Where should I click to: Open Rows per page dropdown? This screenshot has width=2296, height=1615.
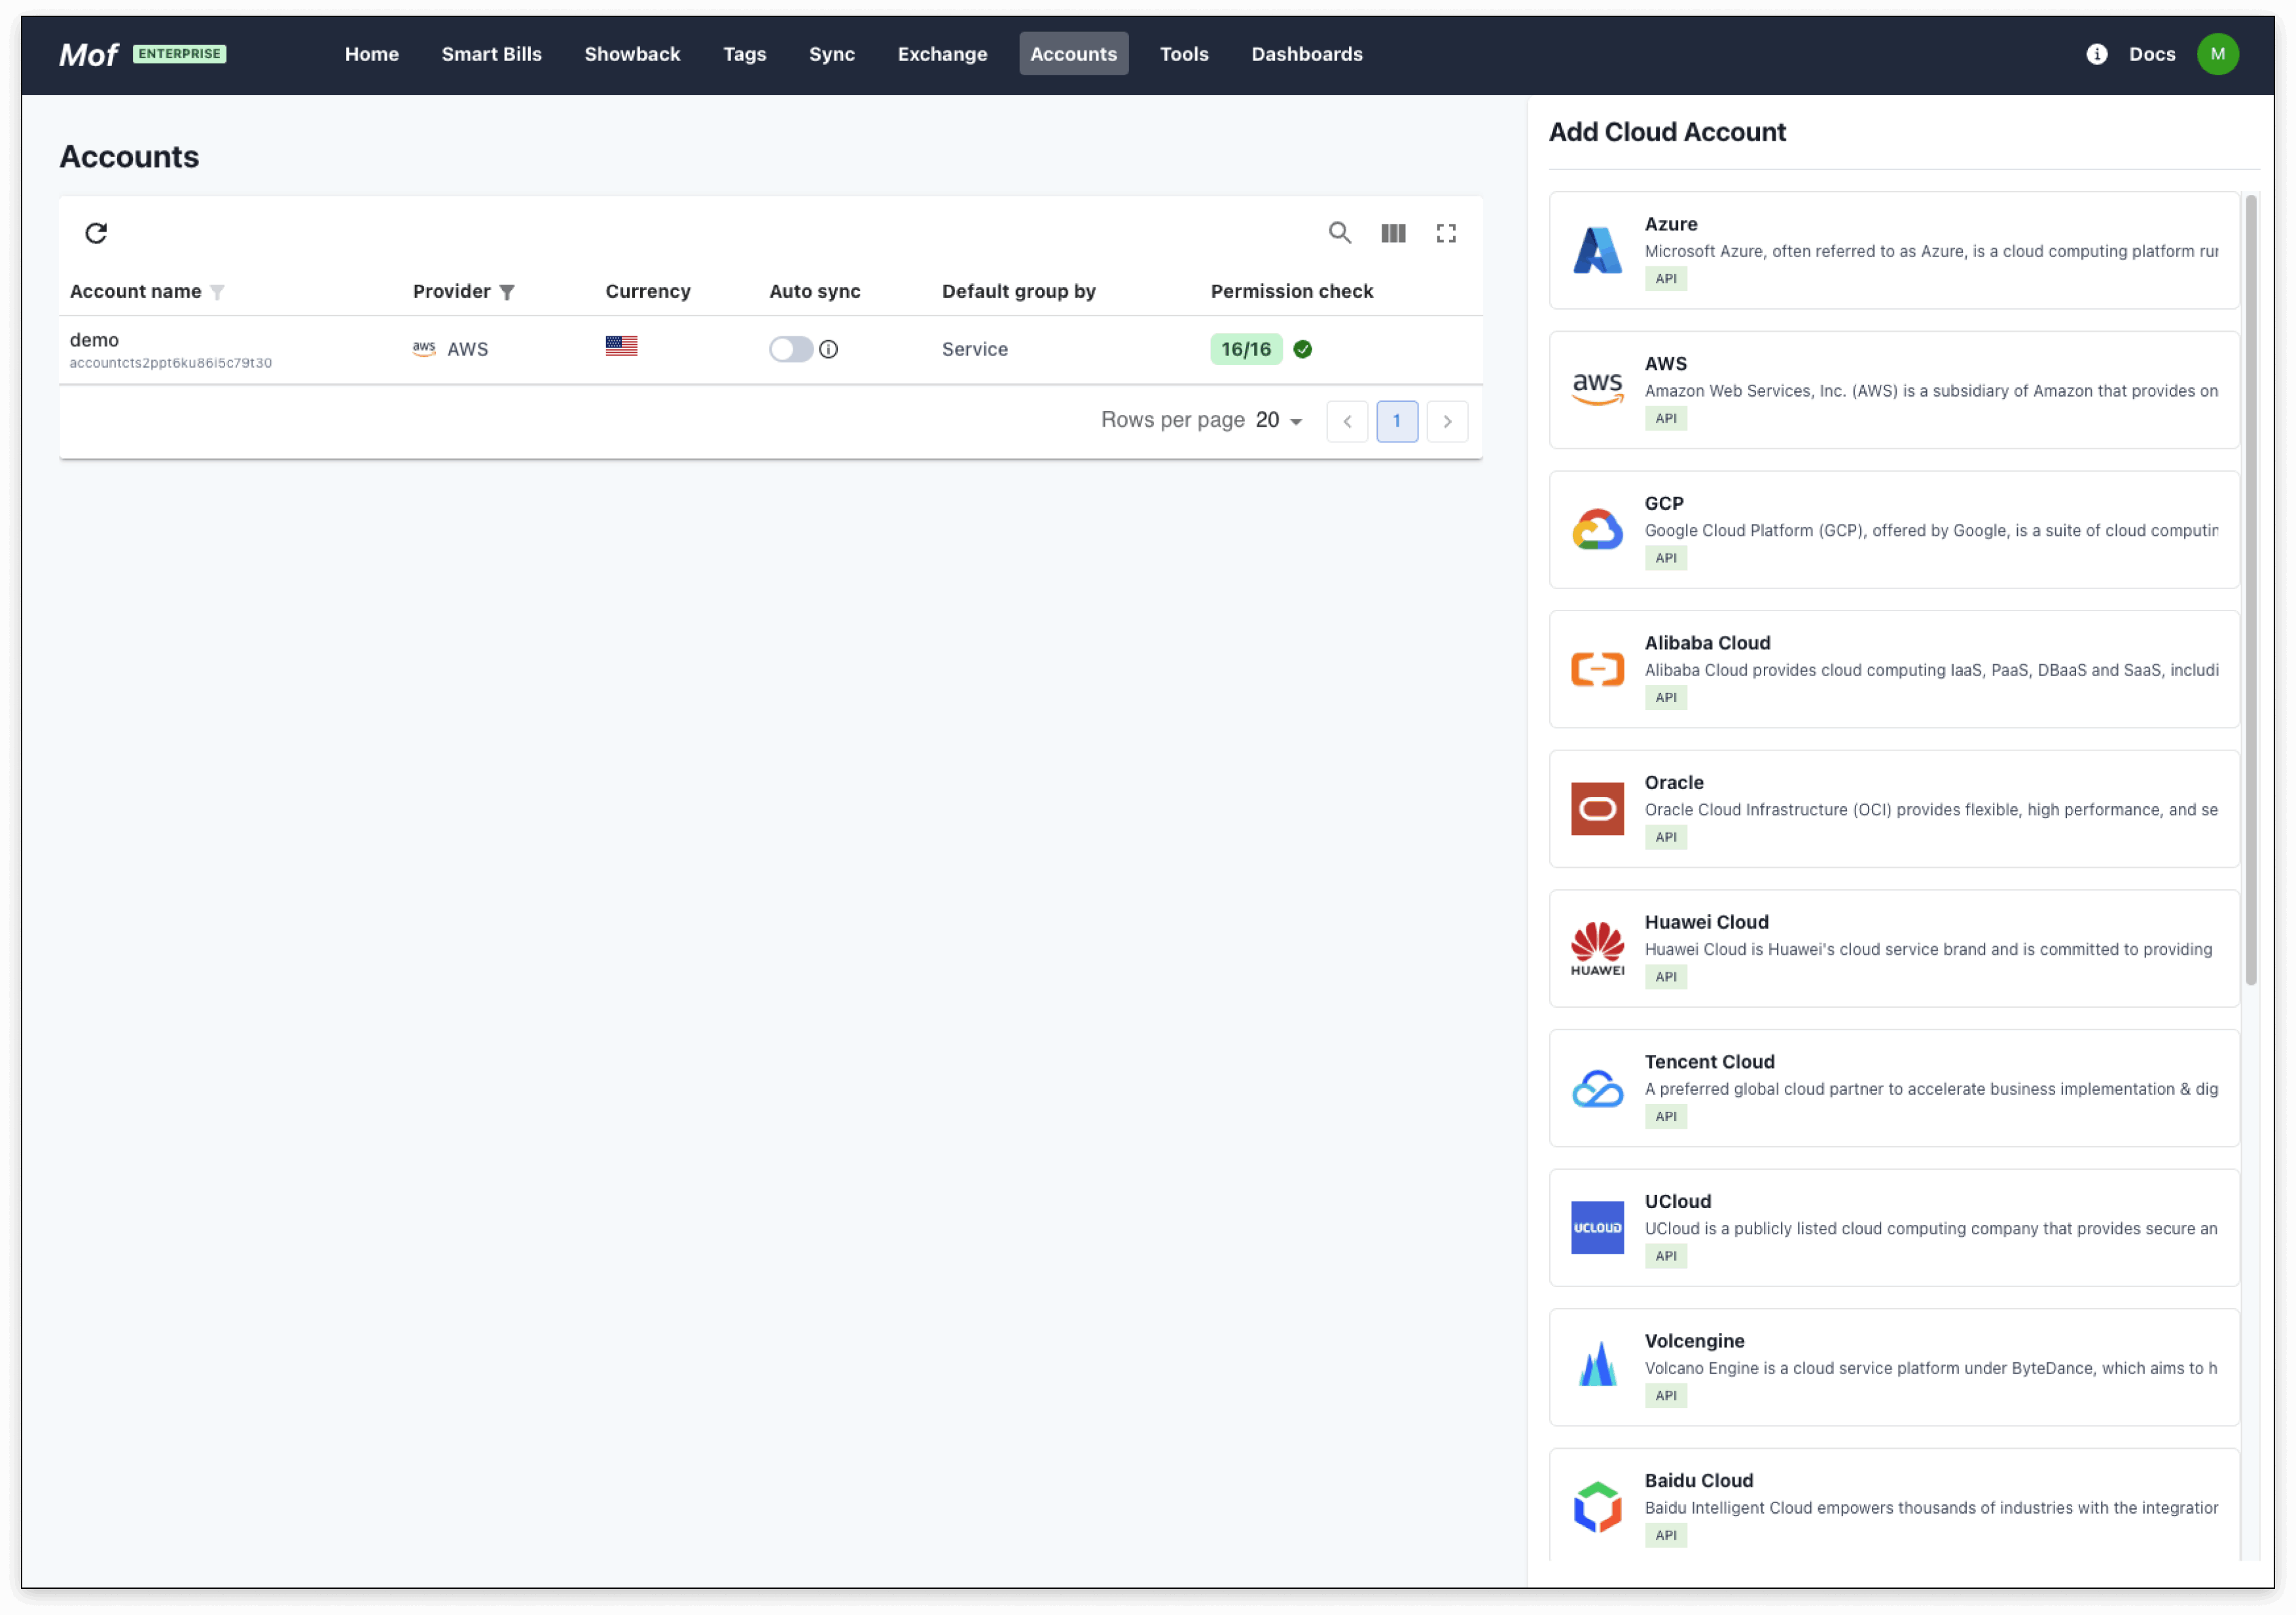pyautogui.click(x=1279, y=421)
